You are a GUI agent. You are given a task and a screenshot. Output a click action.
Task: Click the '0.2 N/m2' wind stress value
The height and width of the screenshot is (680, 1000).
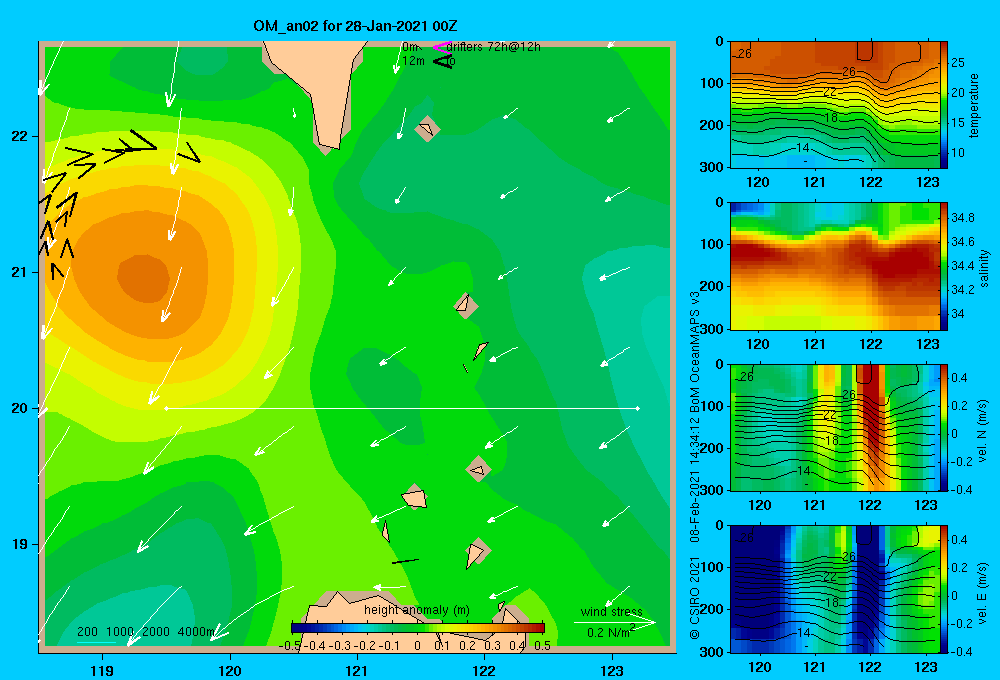[x=611, y=632]
